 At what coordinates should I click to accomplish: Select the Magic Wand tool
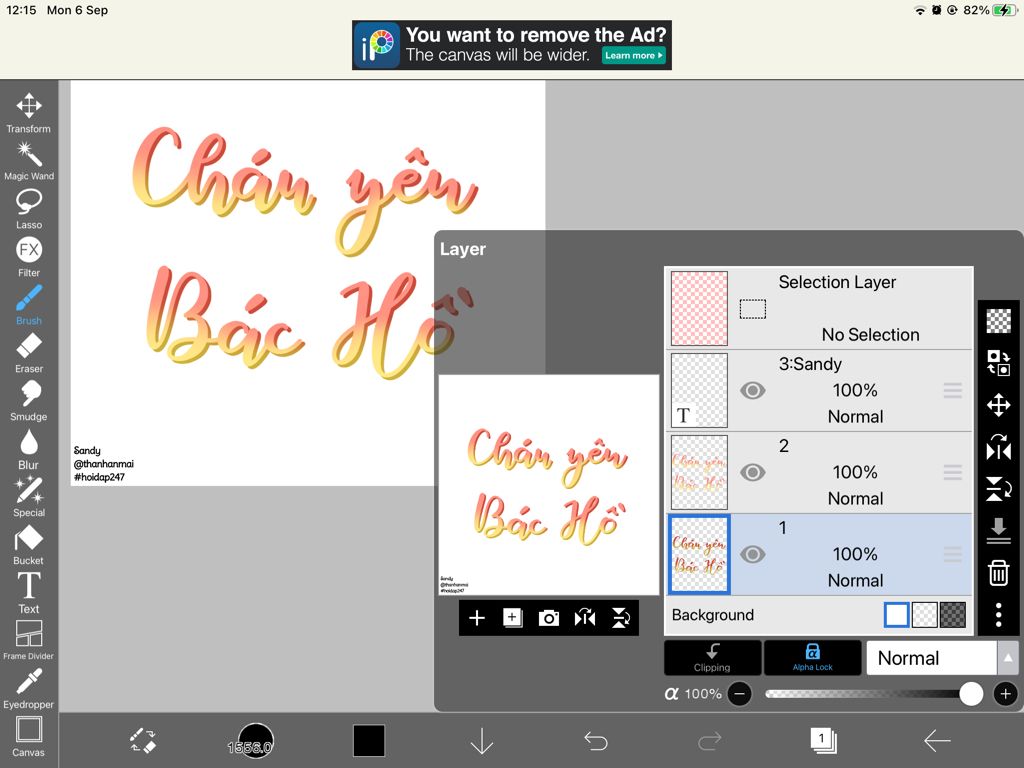29,161
